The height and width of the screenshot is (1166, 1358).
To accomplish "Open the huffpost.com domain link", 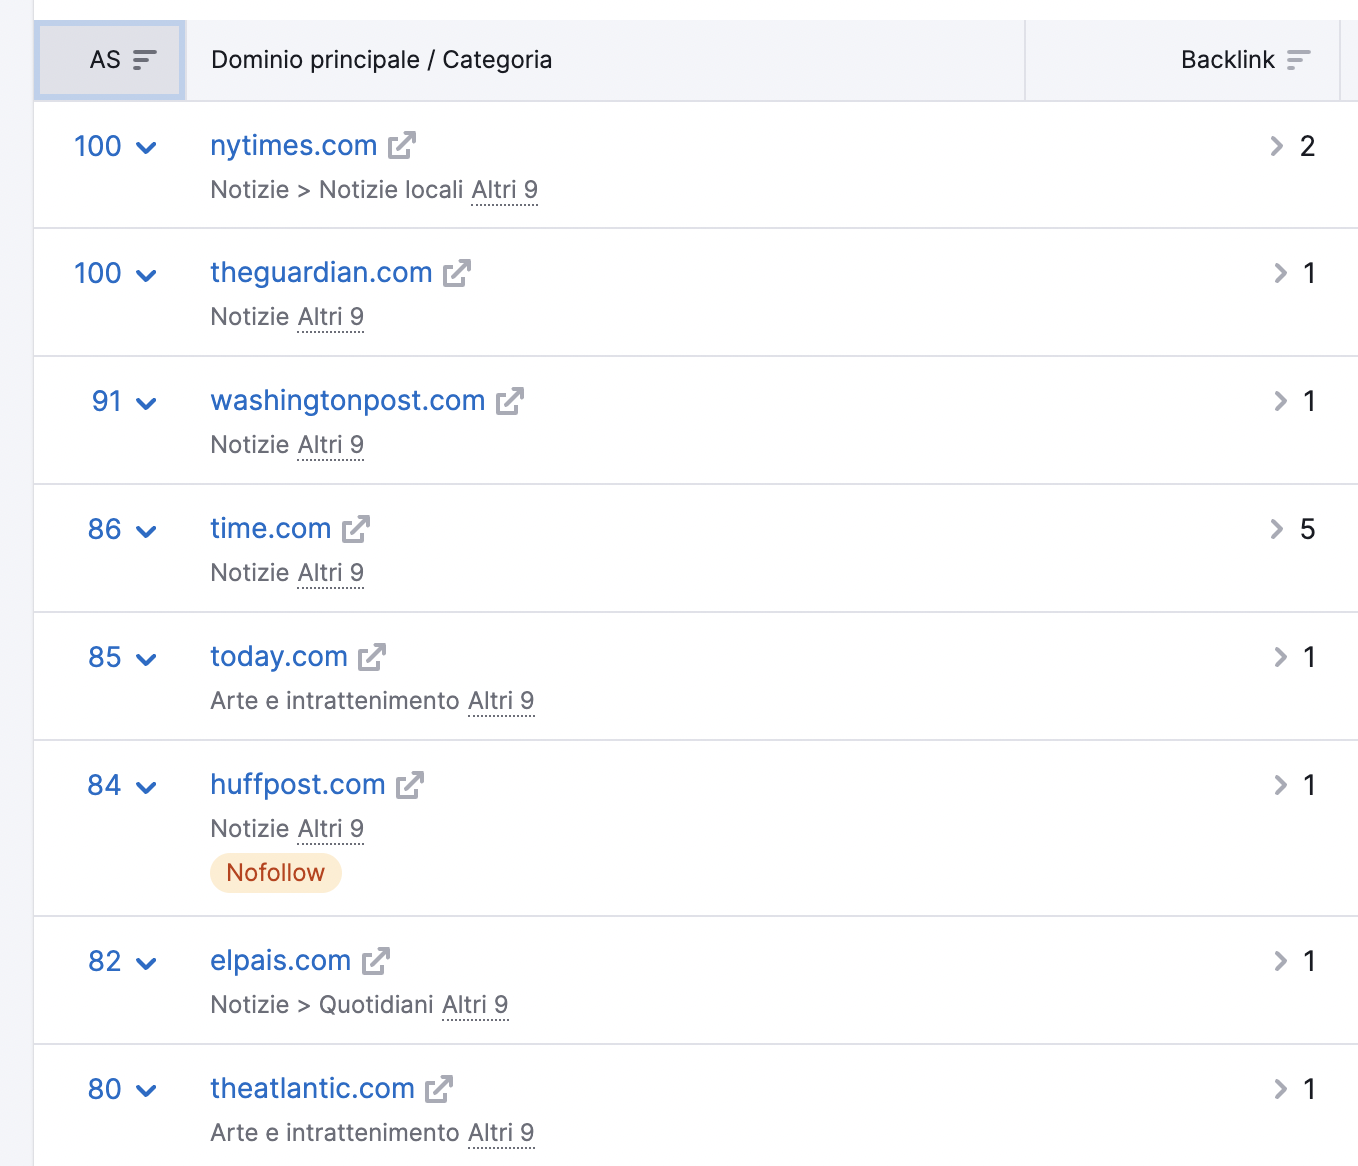I will click(x=298, y=785).
